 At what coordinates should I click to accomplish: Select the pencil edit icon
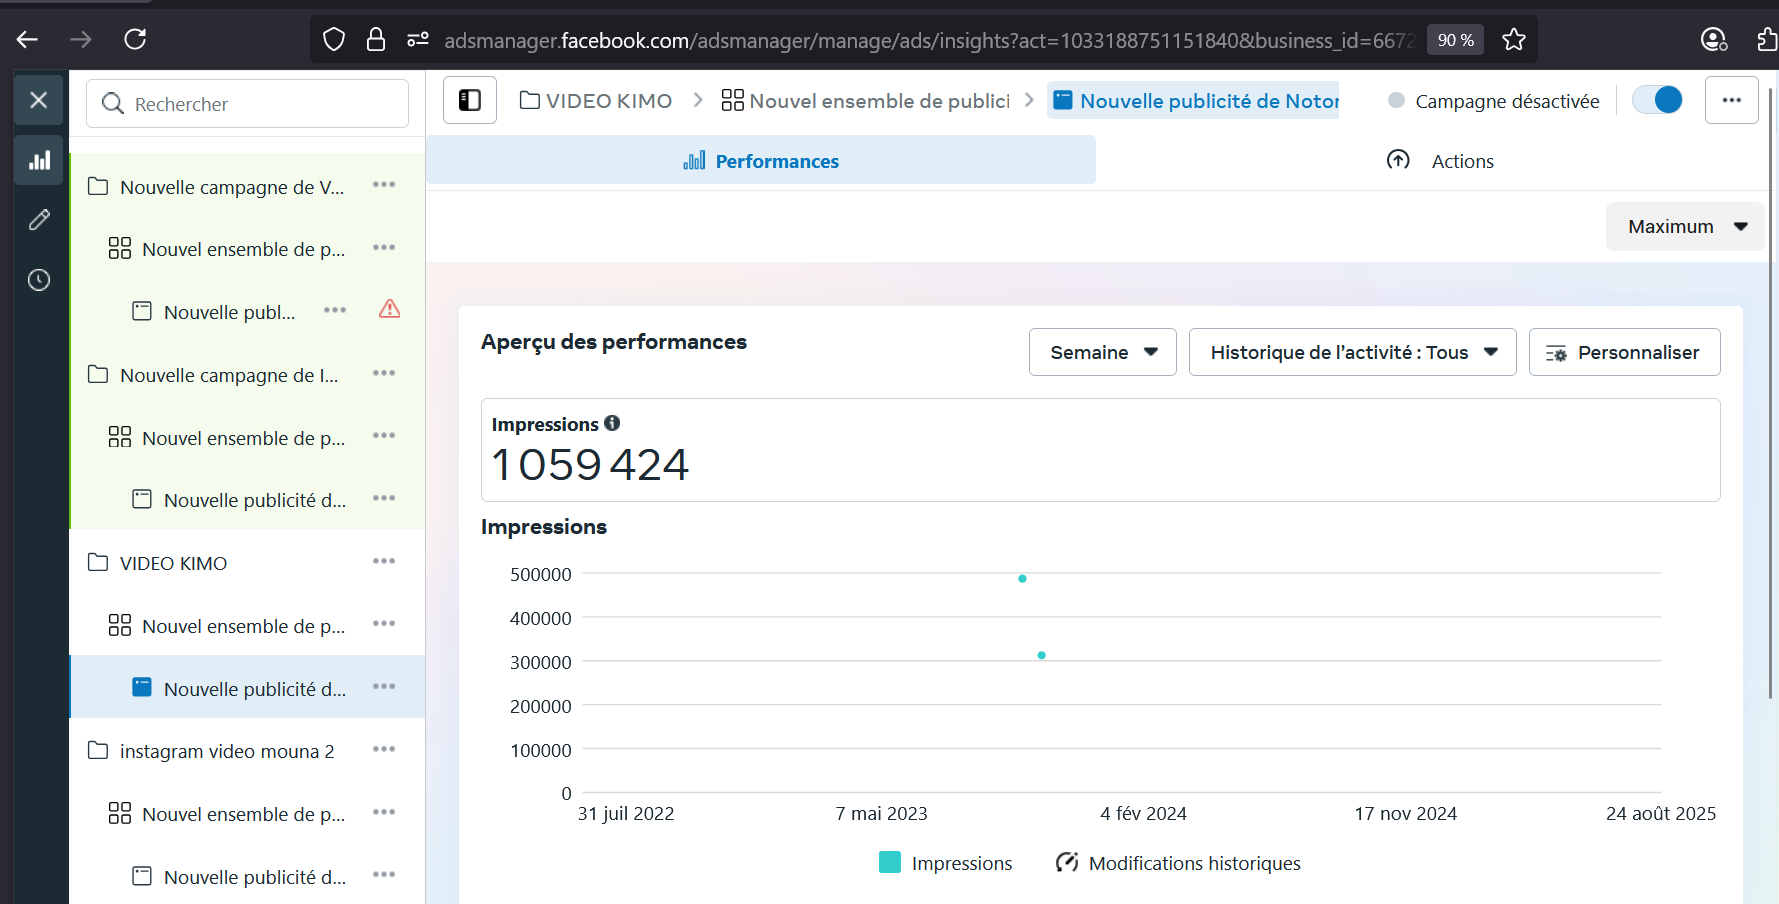click(39, 220)
